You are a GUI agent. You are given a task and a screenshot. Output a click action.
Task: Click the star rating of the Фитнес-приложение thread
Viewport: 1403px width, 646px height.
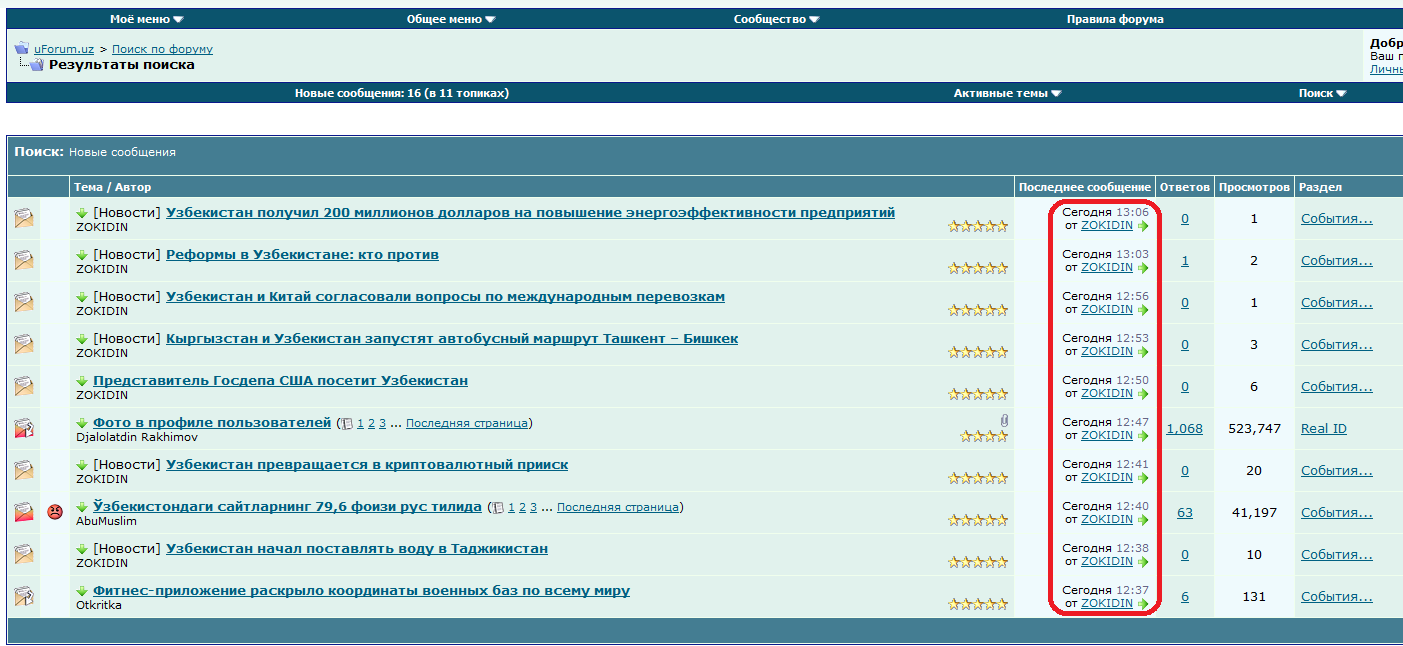(x=977, y=604)
